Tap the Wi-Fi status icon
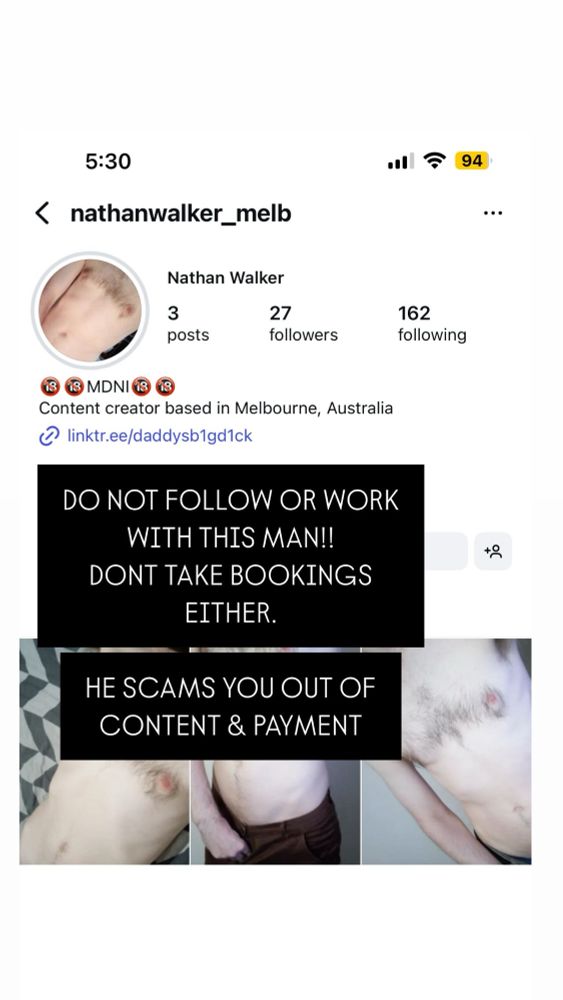This screenshot has width=563, height=1000. click(x=435, y=161)
